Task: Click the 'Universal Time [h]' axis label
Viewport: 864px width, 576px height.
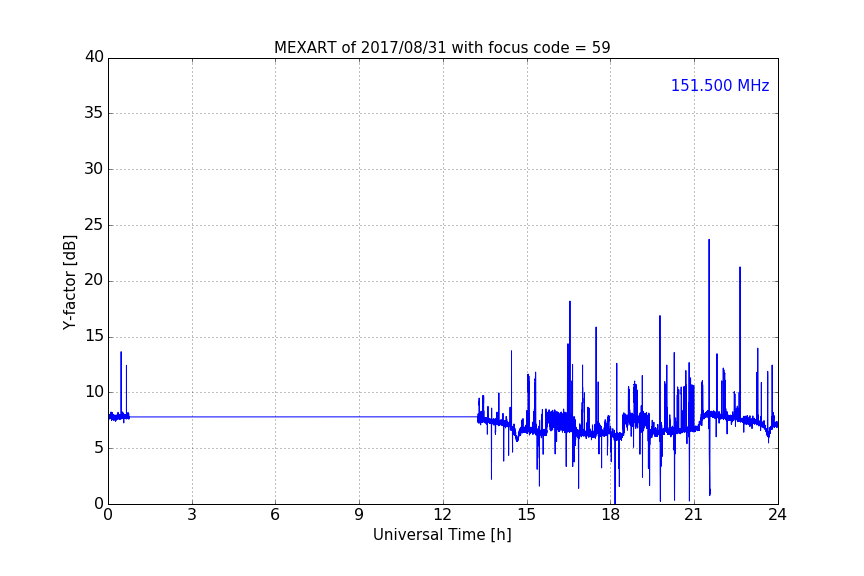Action: click(442, 535)
